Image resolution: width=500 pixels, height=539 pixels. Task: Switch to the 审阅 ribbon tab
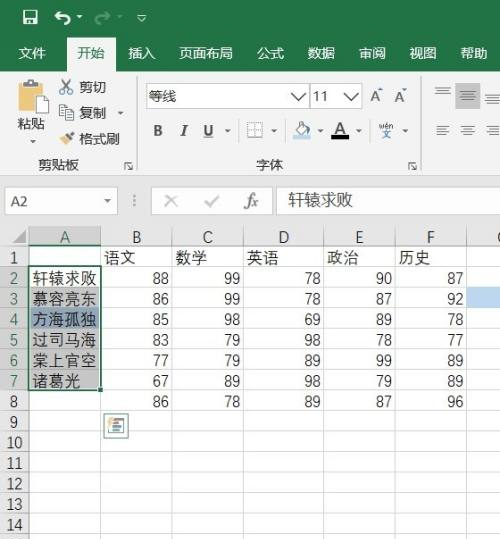(372, 53)
